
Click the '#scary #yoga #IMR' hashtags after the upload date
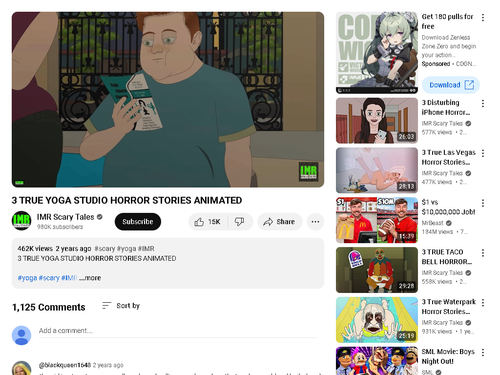point(124,249)
